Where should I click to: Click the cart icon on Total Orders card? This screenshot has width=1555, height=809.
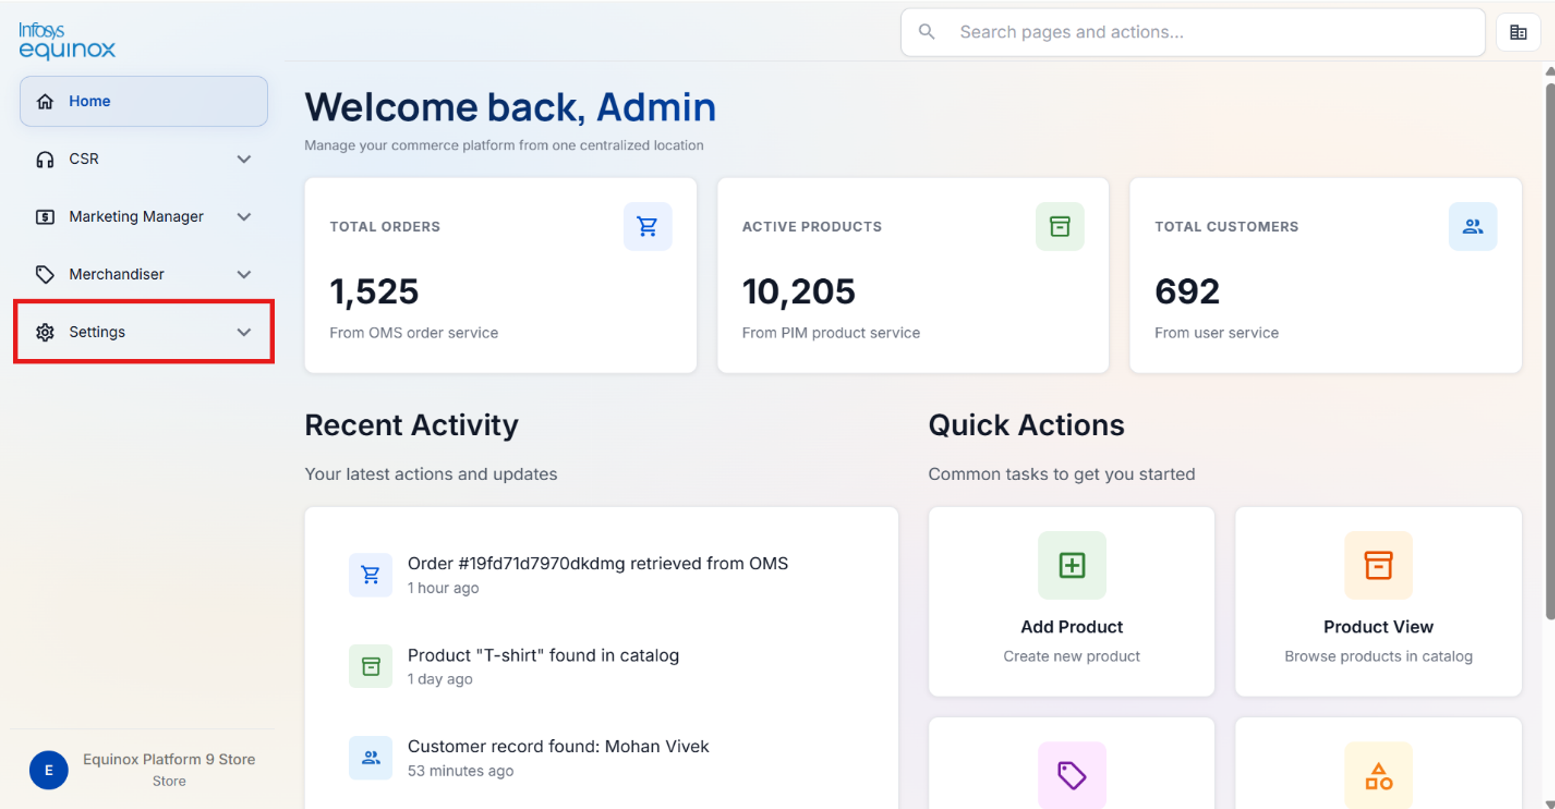pyautogui.click(x=648, y=227)
